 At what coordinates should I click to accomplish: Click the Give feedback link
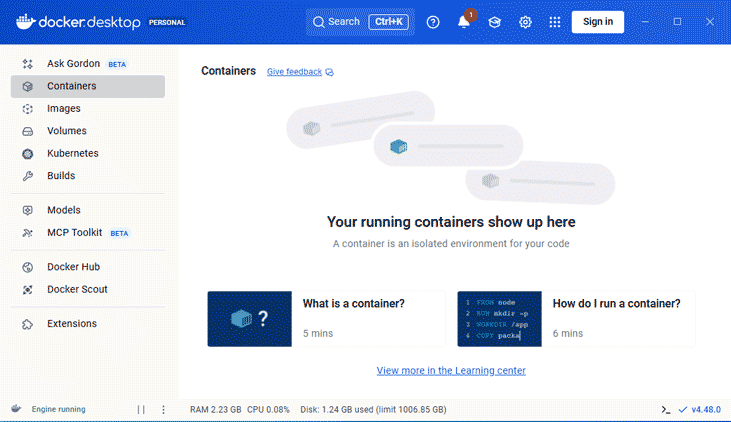click(x=294, y=72)
